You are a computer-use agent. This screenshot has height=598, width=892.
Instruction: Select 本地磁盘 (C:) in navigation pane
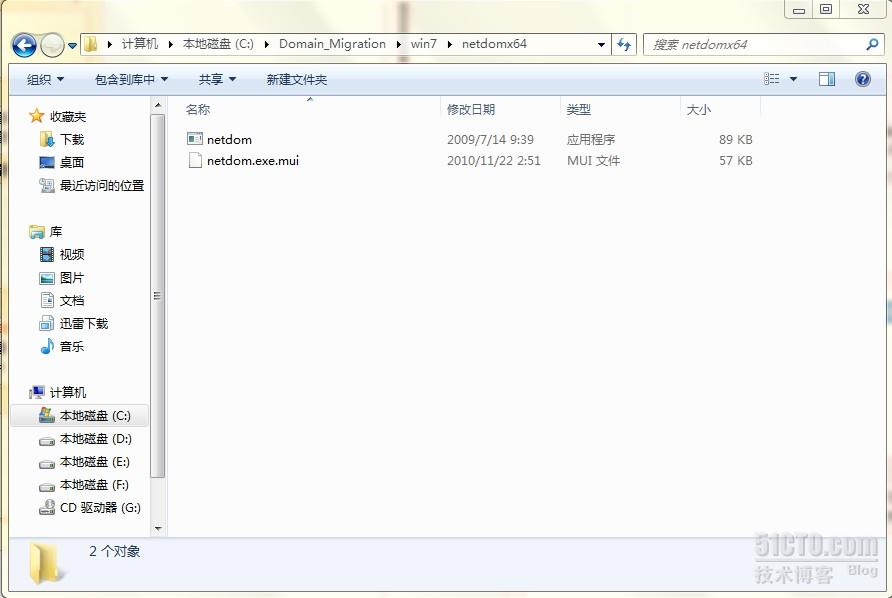80,415
